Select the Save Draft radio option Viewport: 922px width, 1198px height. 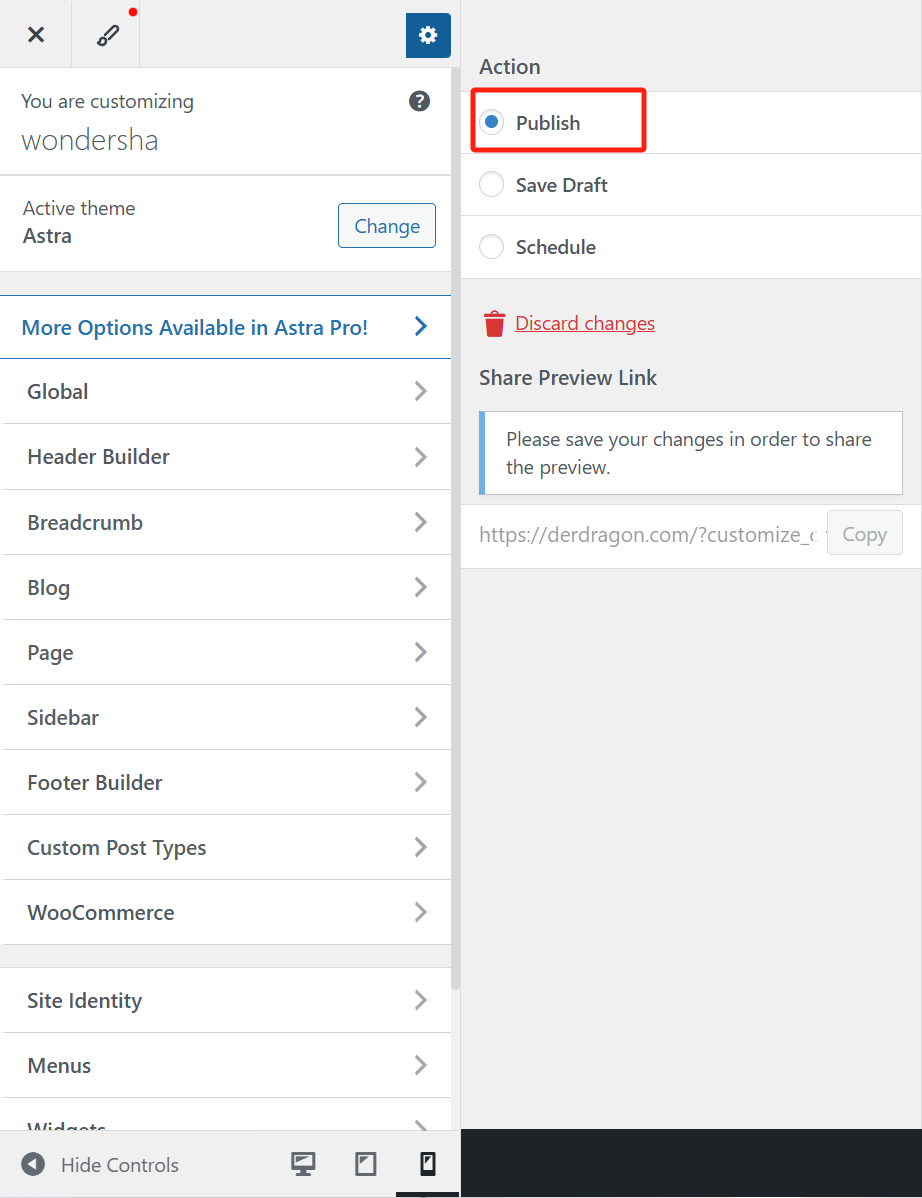[x=492, y=185]
